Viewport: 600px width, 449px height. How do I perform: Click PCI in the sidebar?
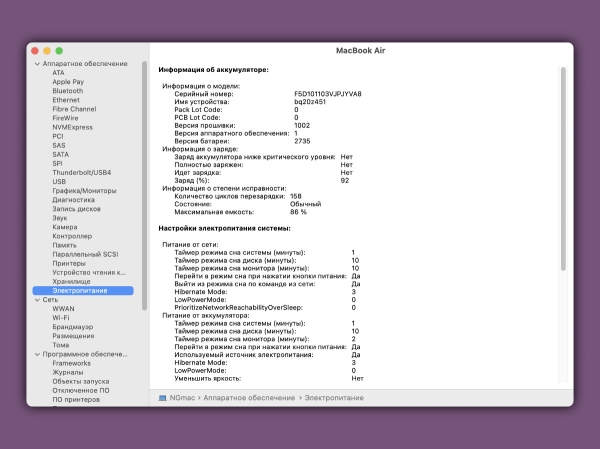[58, 136]
